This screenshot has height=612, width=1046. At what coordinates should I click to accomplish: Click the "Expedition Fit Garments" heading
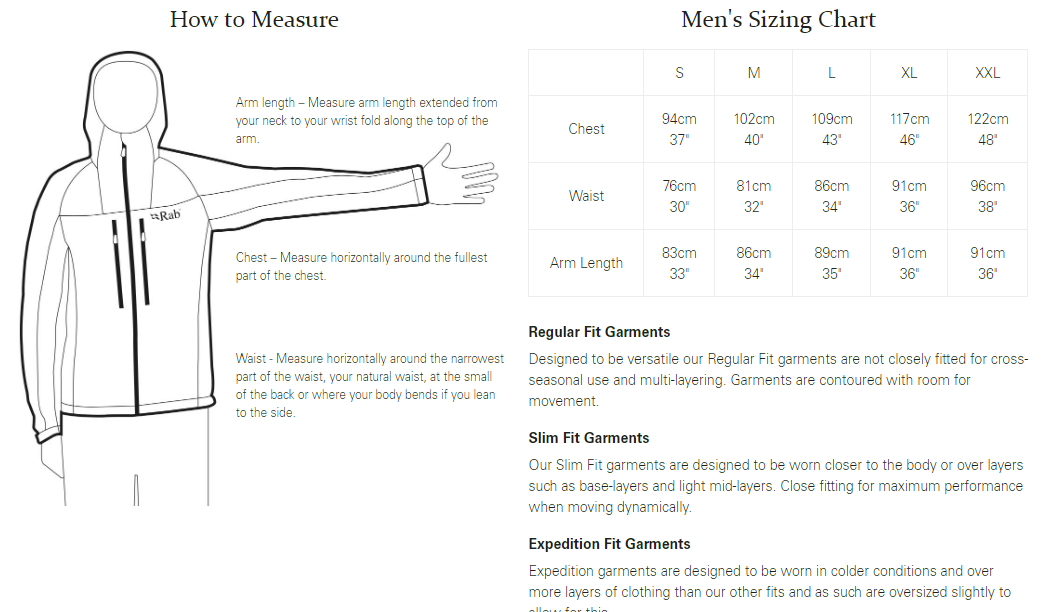click(x=609, y=544)
